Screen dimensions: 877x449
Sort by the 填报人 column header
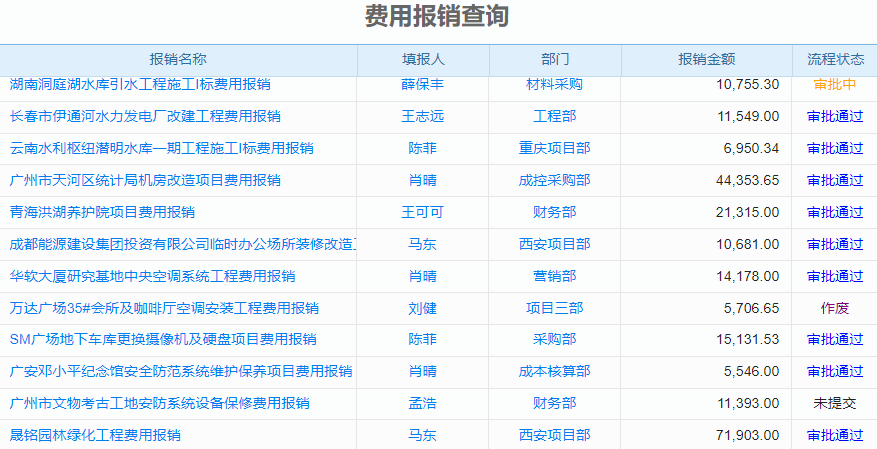[x=423, y=60]
